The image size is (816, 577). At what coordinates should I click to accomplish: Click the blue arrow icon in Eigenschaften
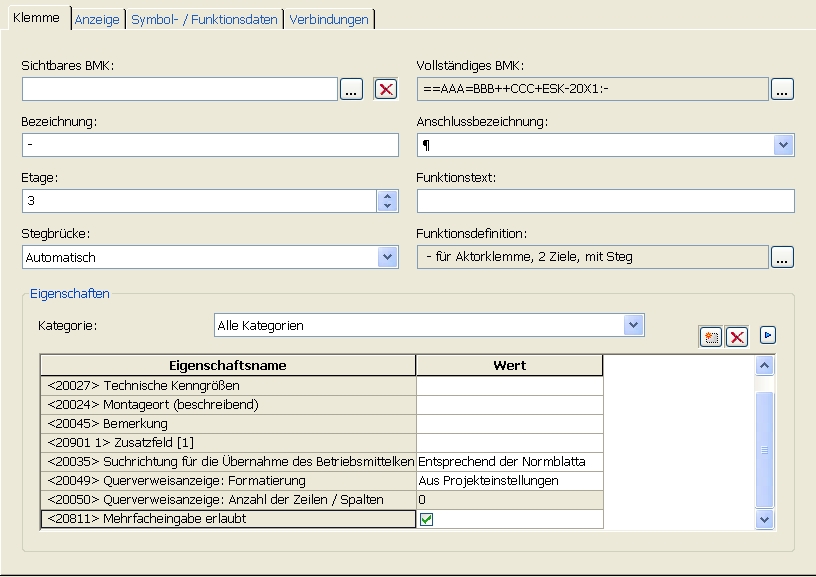[768, 335]
